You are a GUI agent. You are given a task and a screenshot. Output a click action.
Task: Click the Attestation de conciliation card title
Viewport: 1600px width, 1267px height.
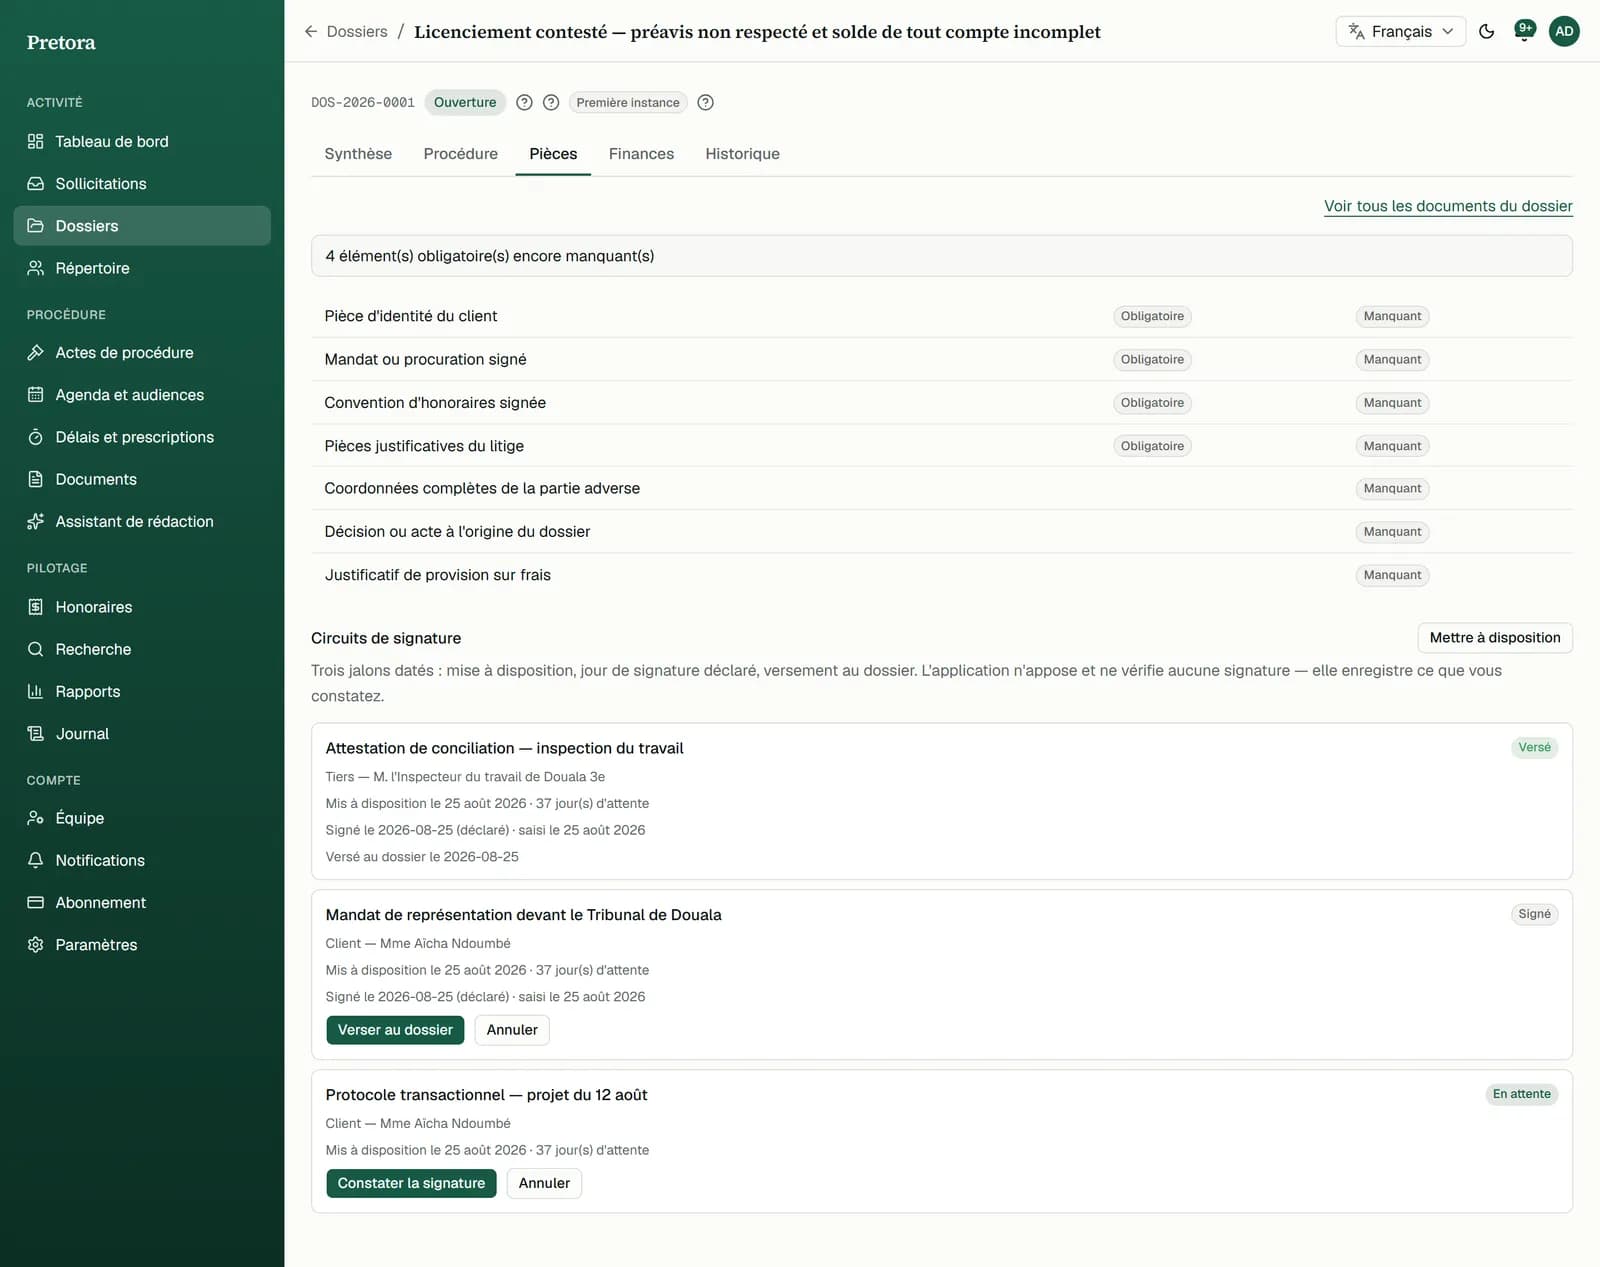pos(505,748)
